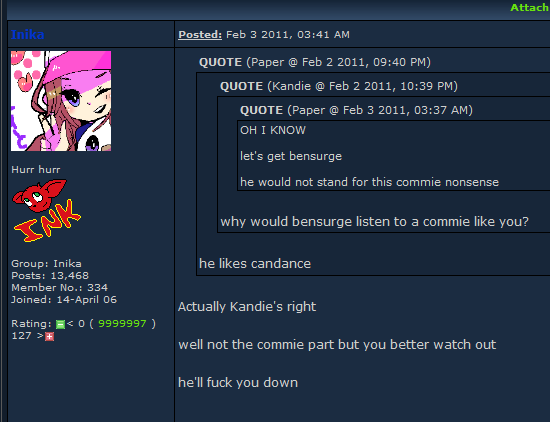Click the 'Group: Inika' profile detail

46,263
